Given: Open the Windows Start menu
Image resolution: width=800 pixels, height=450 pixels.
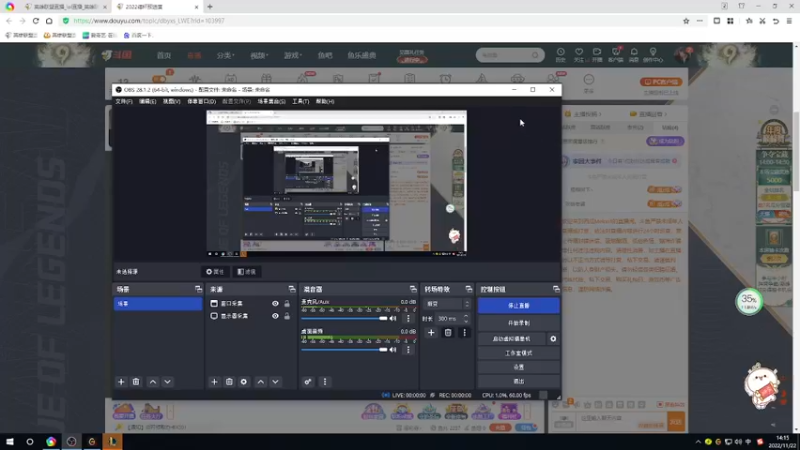Looking at the screenshot, I should click(x=10, y=442).
